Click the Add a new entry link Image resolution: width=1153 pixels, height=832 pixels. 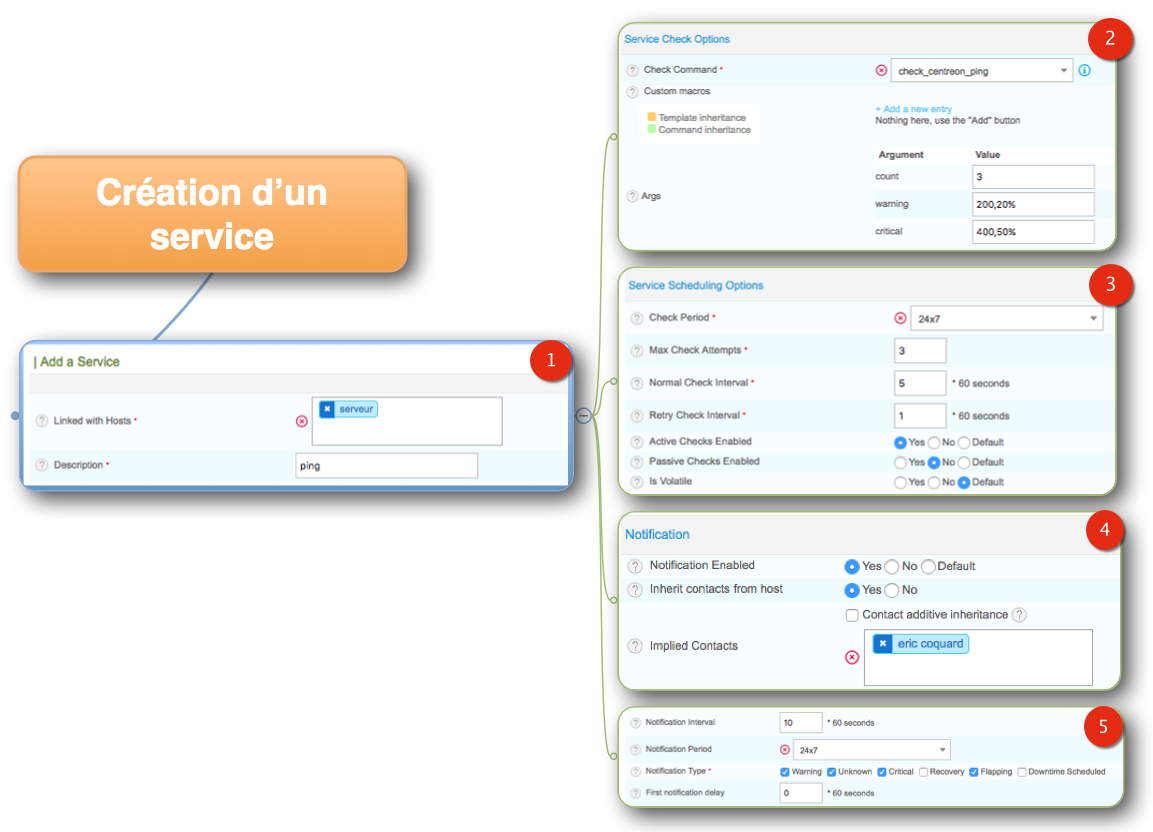coord(913,109)
